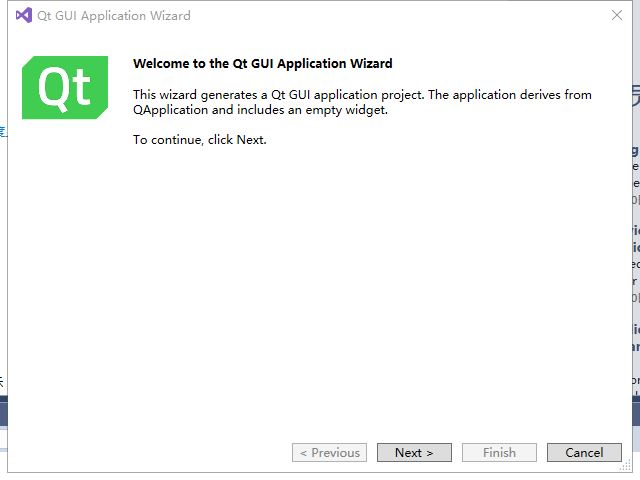Cancel the Qt GUI Application Wizard
This screenshot has height=480, width=640.
[x=584, y=453]
